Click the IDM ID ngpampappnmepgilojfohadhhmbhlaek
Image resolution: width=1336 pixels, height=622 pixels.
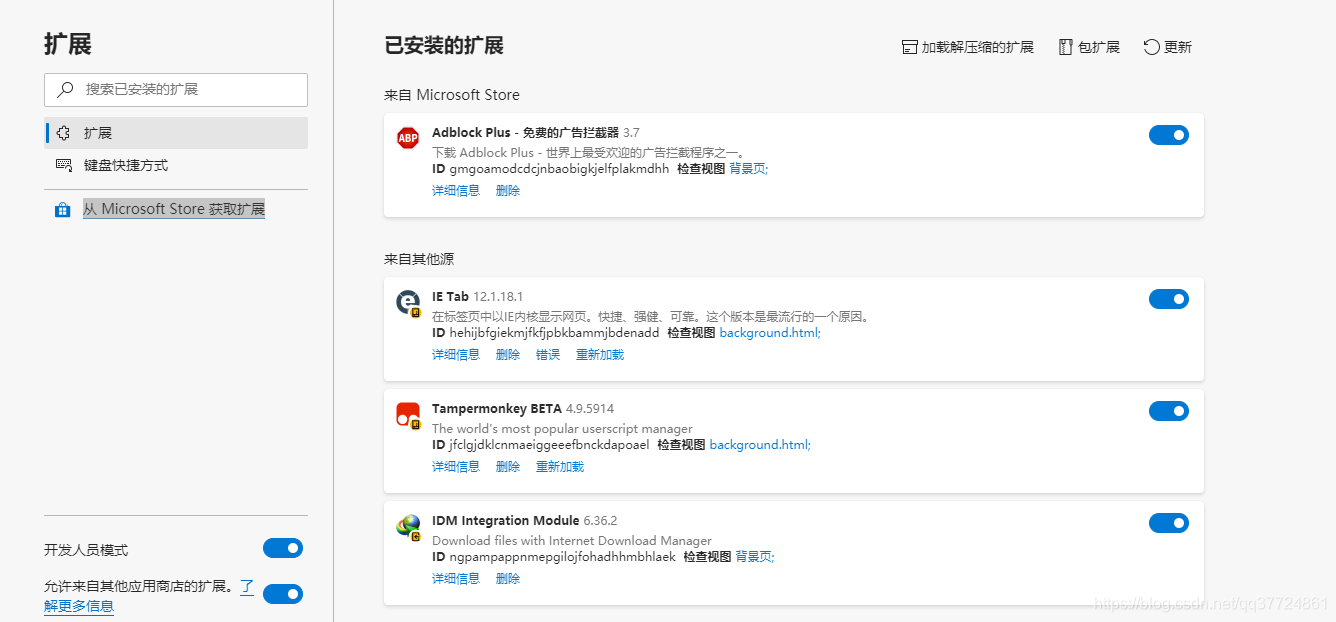point(562,557)
